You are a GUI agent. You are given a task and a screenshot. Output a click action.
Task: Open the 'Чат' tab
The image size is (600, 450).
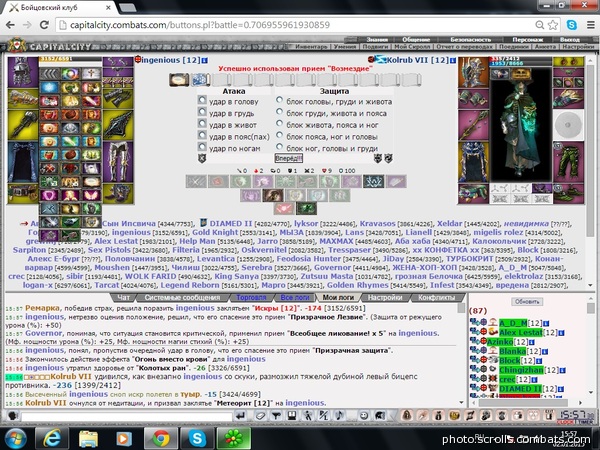coord(123,297)
